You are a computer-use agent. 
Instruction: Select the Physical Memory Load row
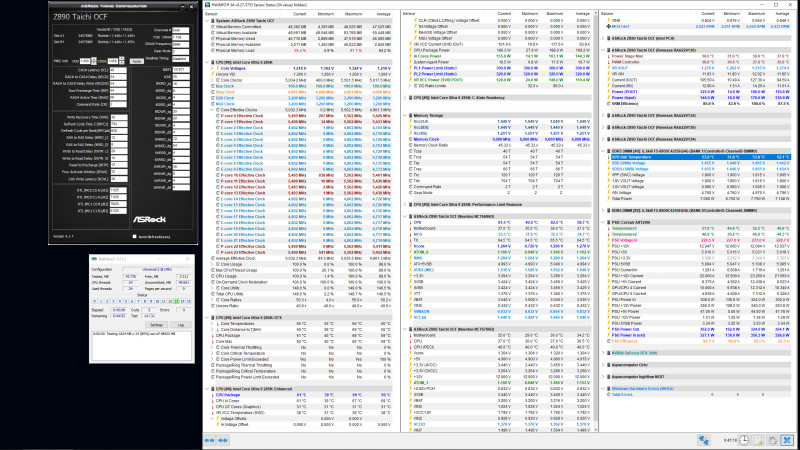(301, 51)
